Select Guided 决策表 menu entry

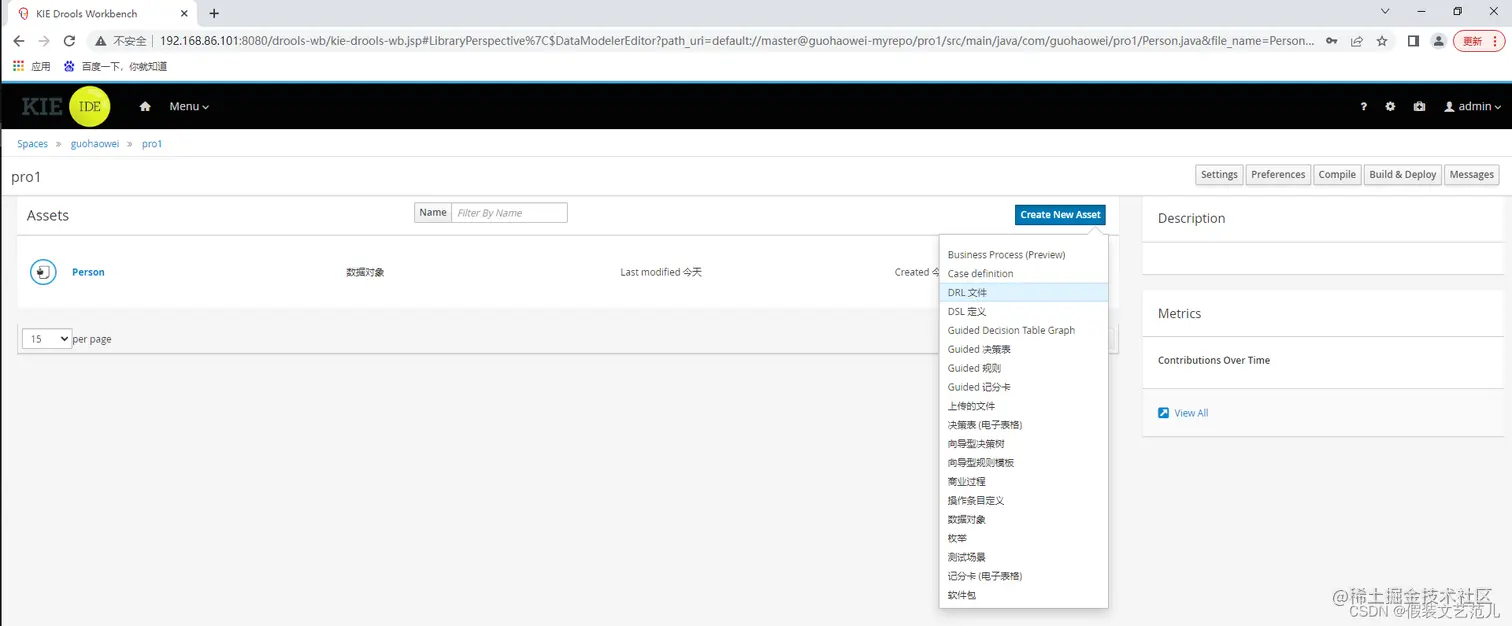1024,350
